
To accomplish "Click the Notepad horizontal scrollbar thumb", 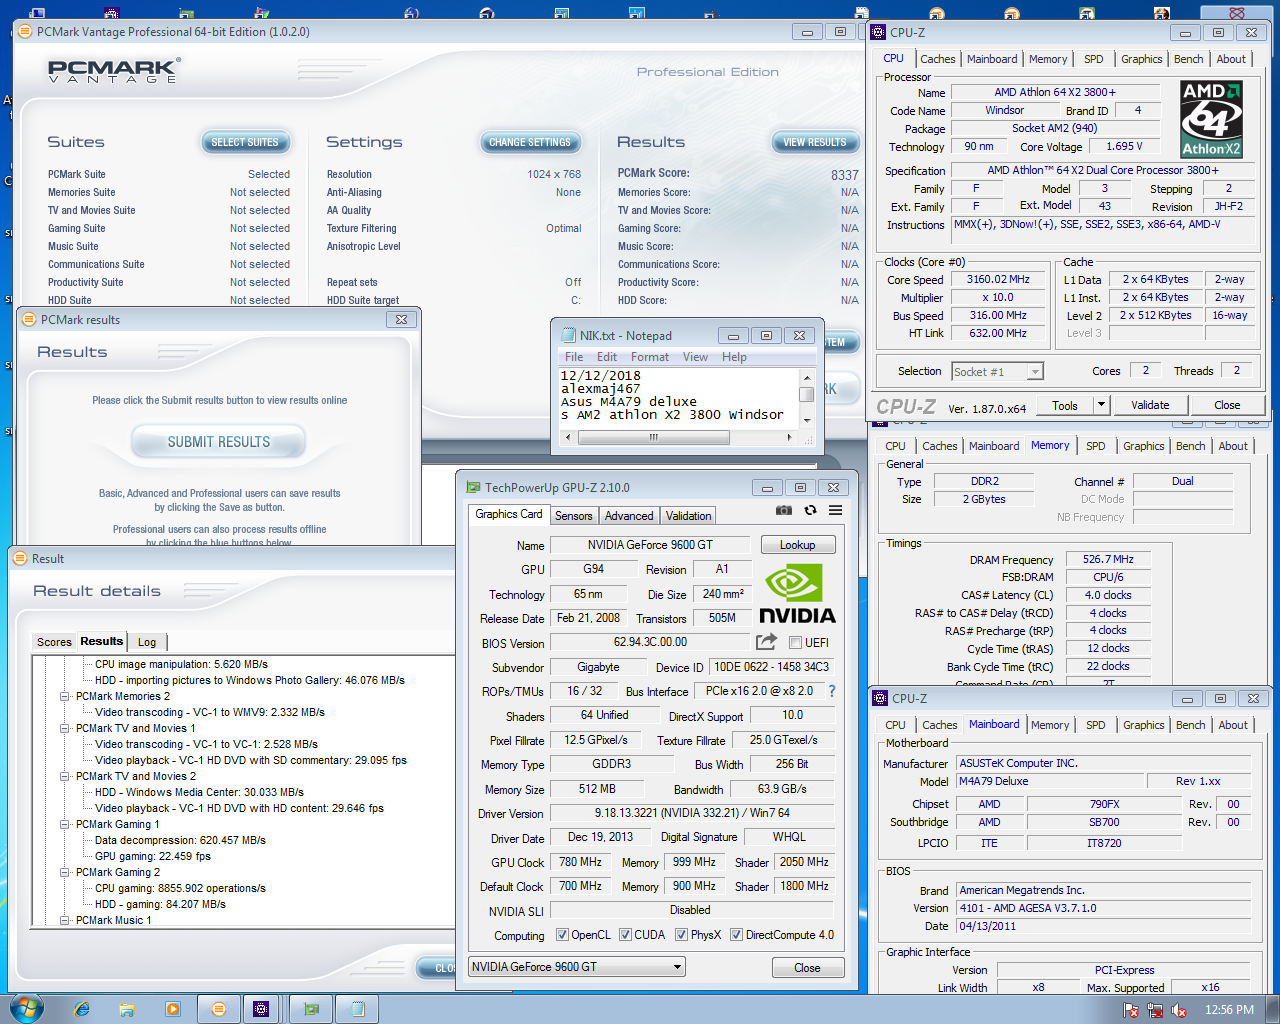I will pos(654,437).
